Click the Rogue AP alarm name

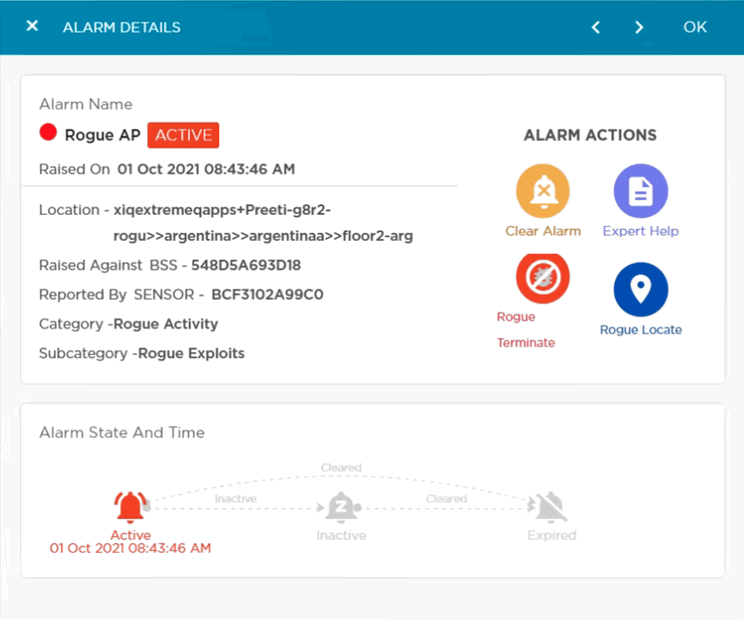102,135
